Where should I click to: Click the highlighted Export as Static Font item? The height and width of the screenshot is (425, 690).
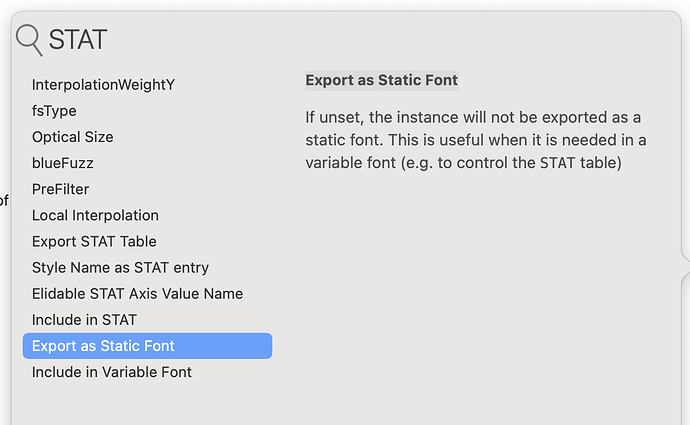[147, 346]
